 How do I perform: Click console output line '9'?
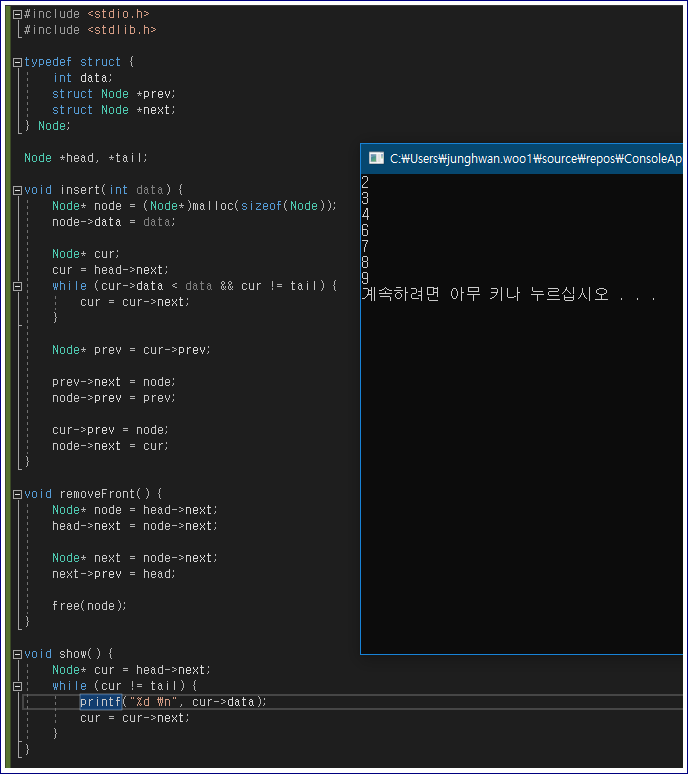(x=365, y=278)
